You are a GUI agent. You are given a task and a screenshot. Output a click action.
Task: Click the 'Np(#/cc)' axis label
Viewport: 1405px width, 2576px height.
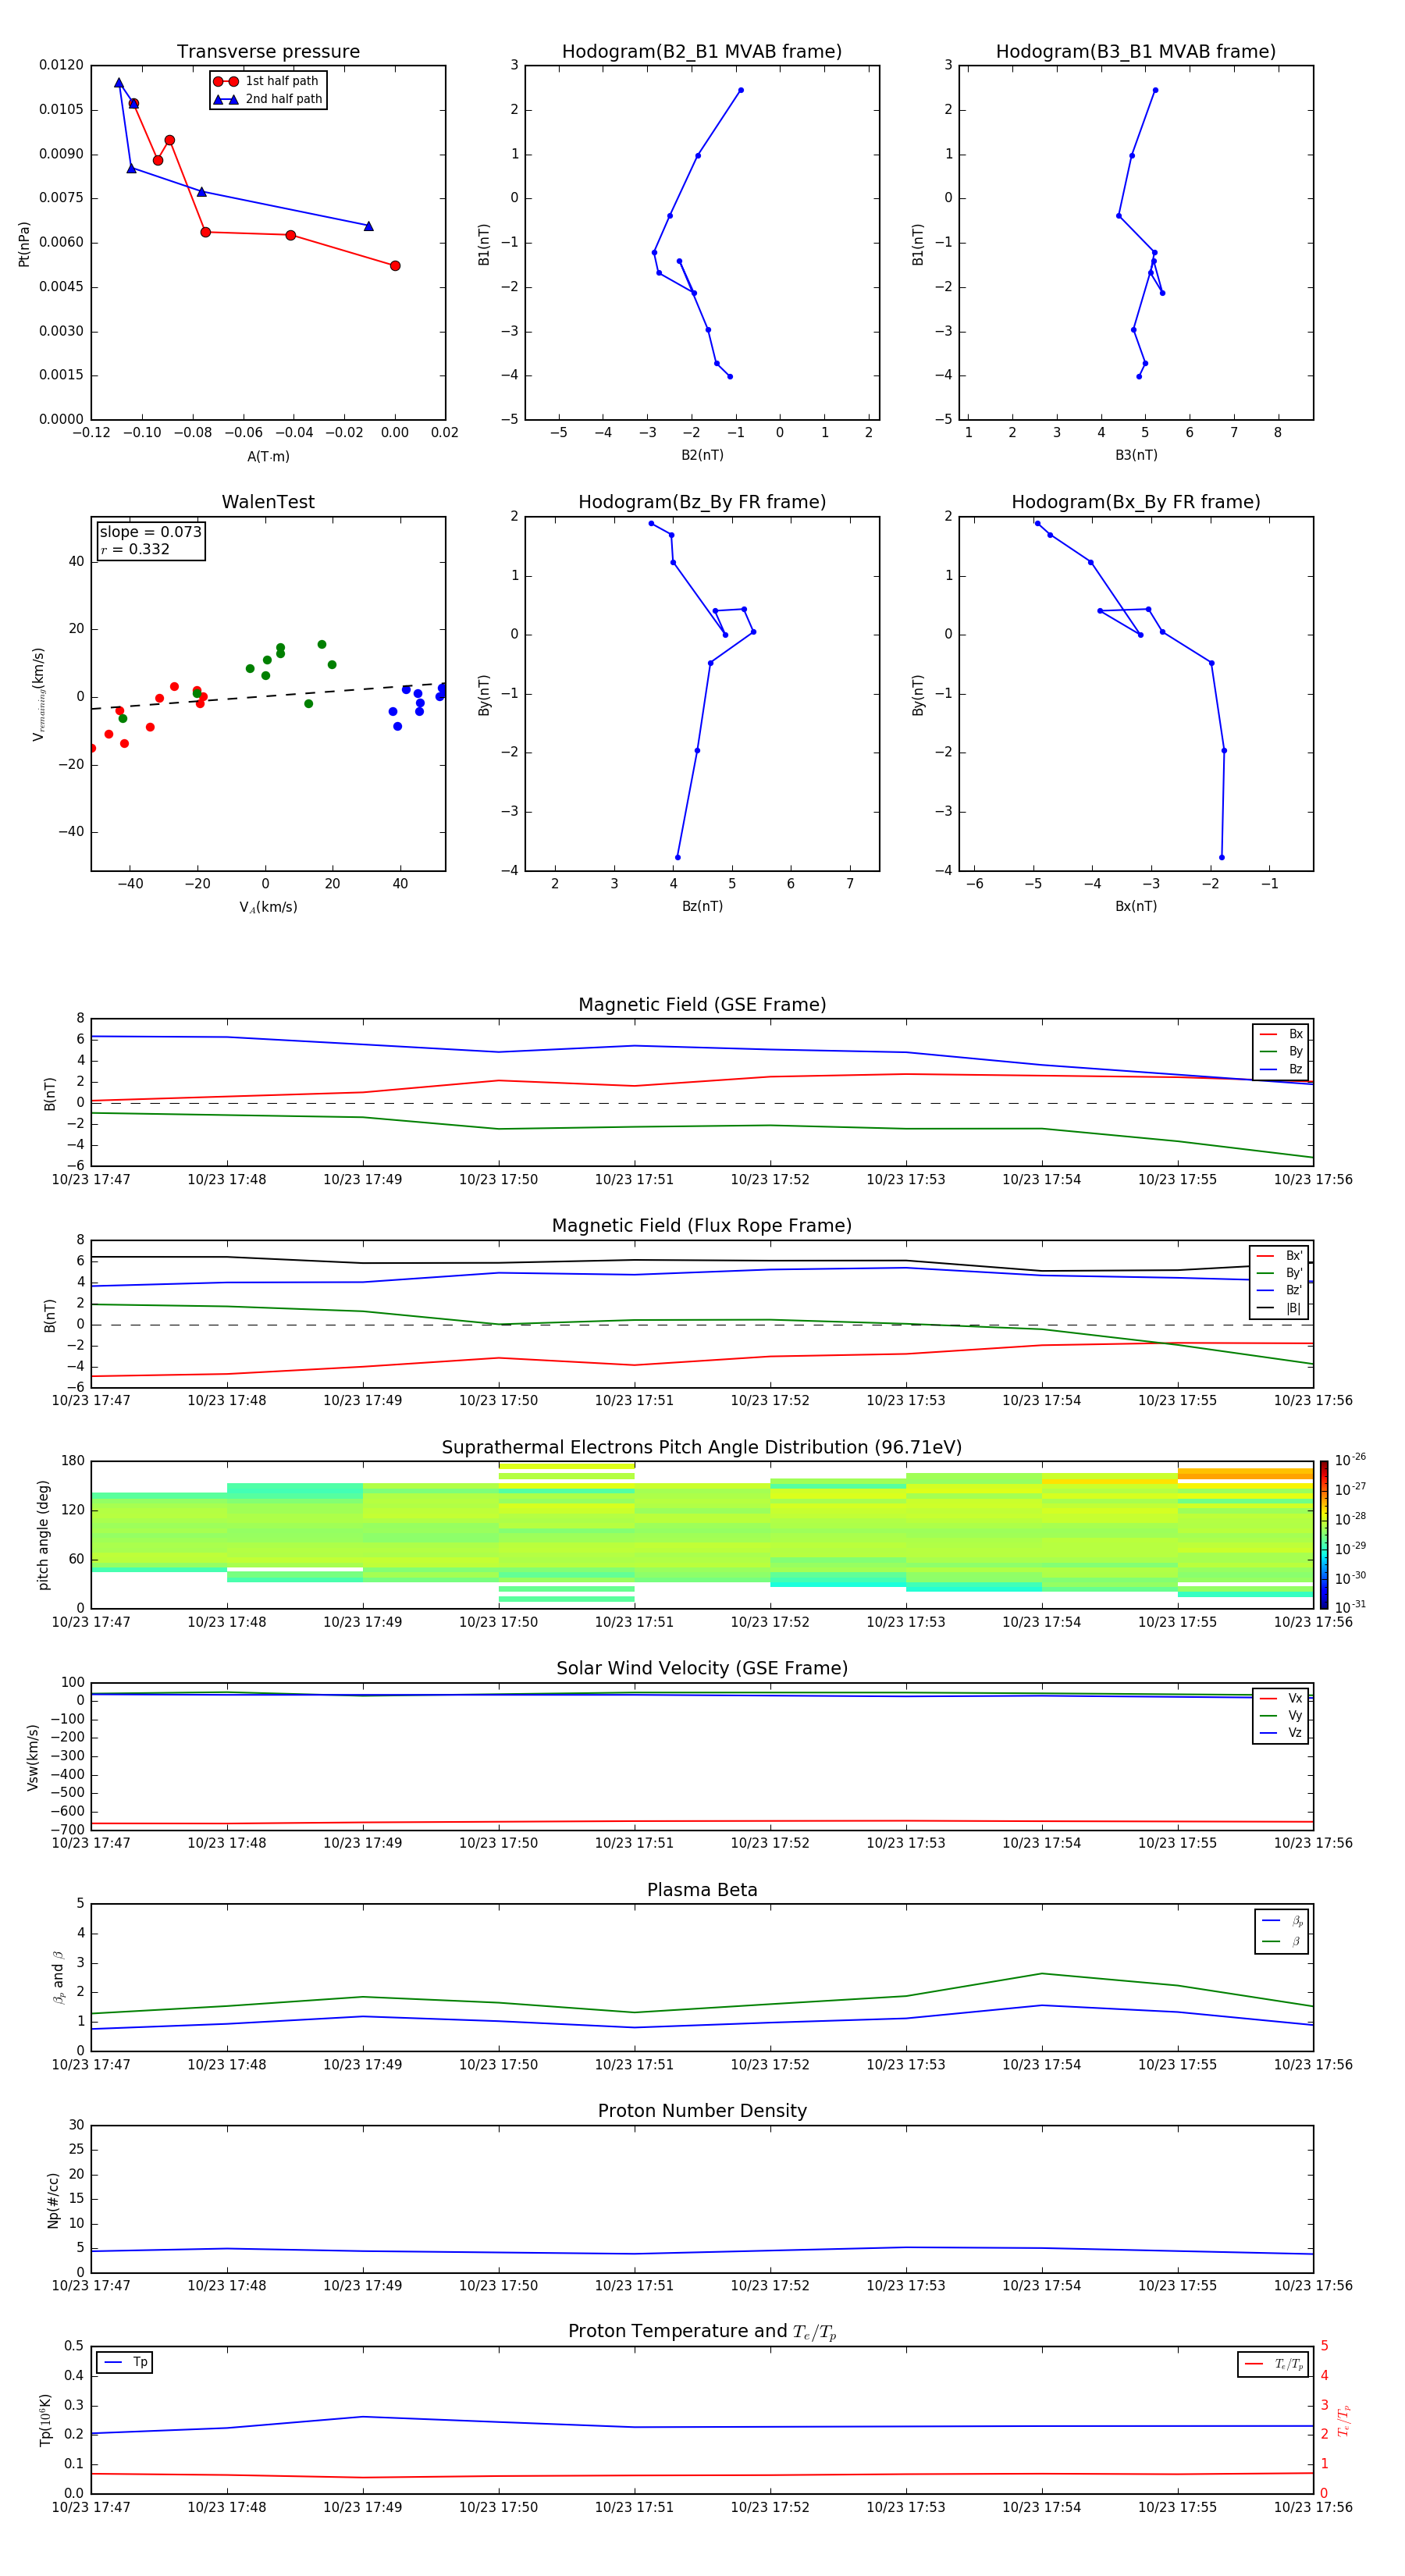coord(53,2200)
